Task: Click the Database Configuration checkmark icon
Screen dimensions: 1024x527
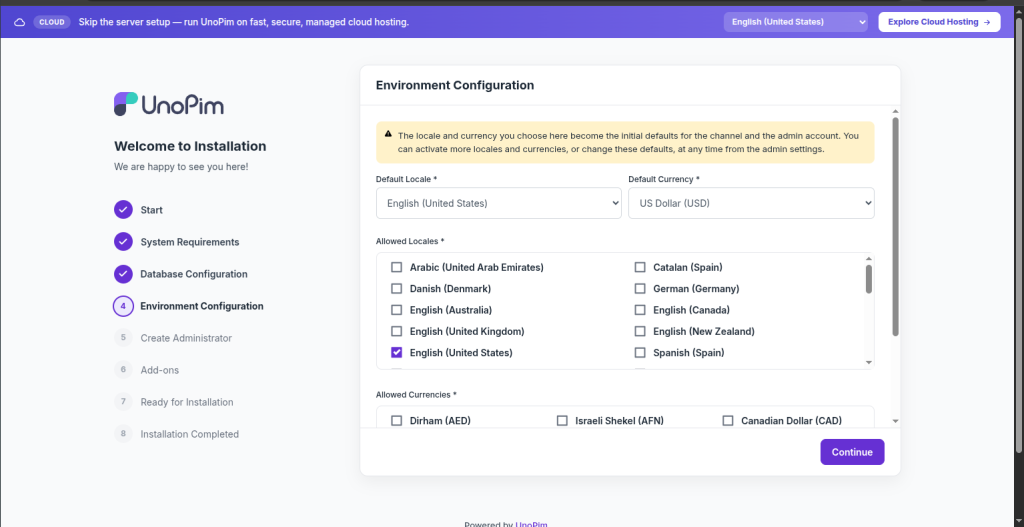Action: point(123,274)
